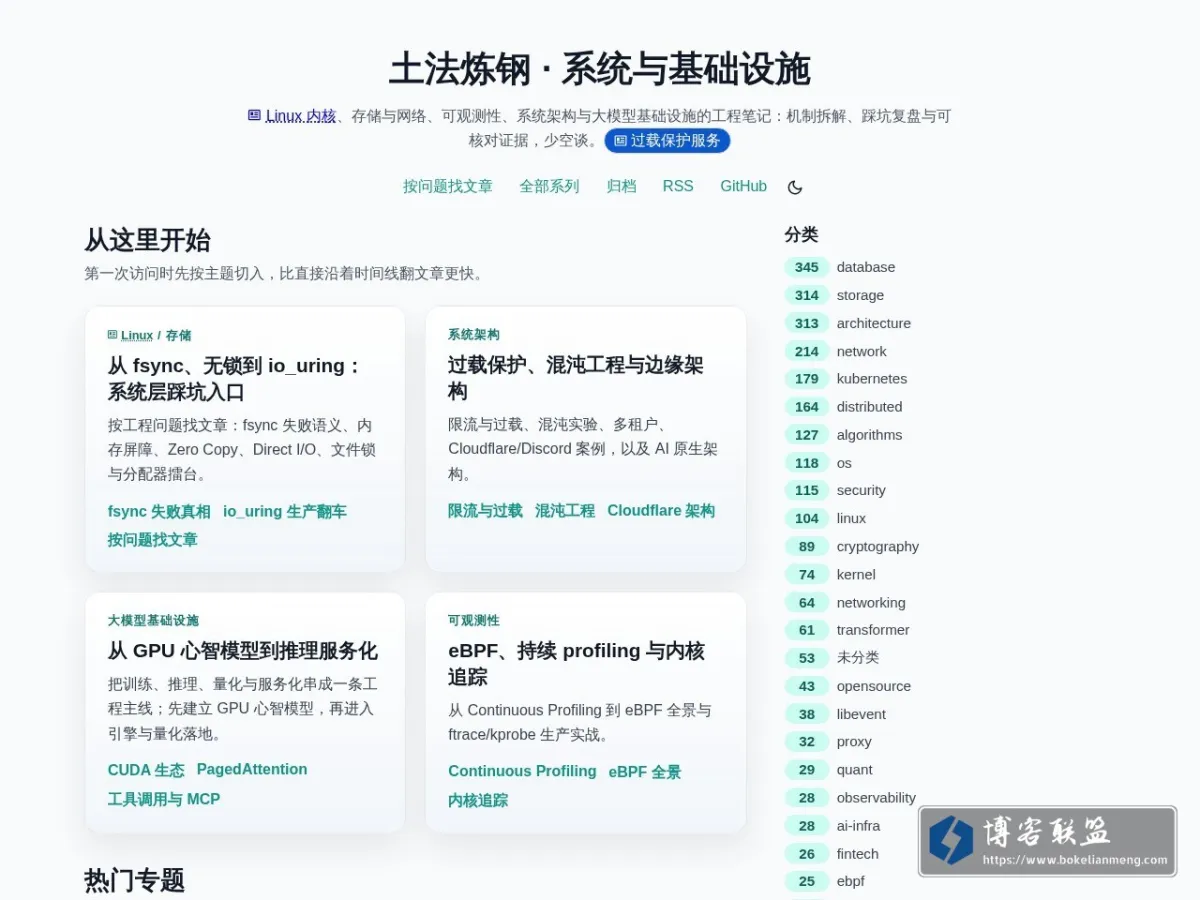This screenshot has height=900, width=1200.
Task: Select the storage category
Action: point(860,295)
